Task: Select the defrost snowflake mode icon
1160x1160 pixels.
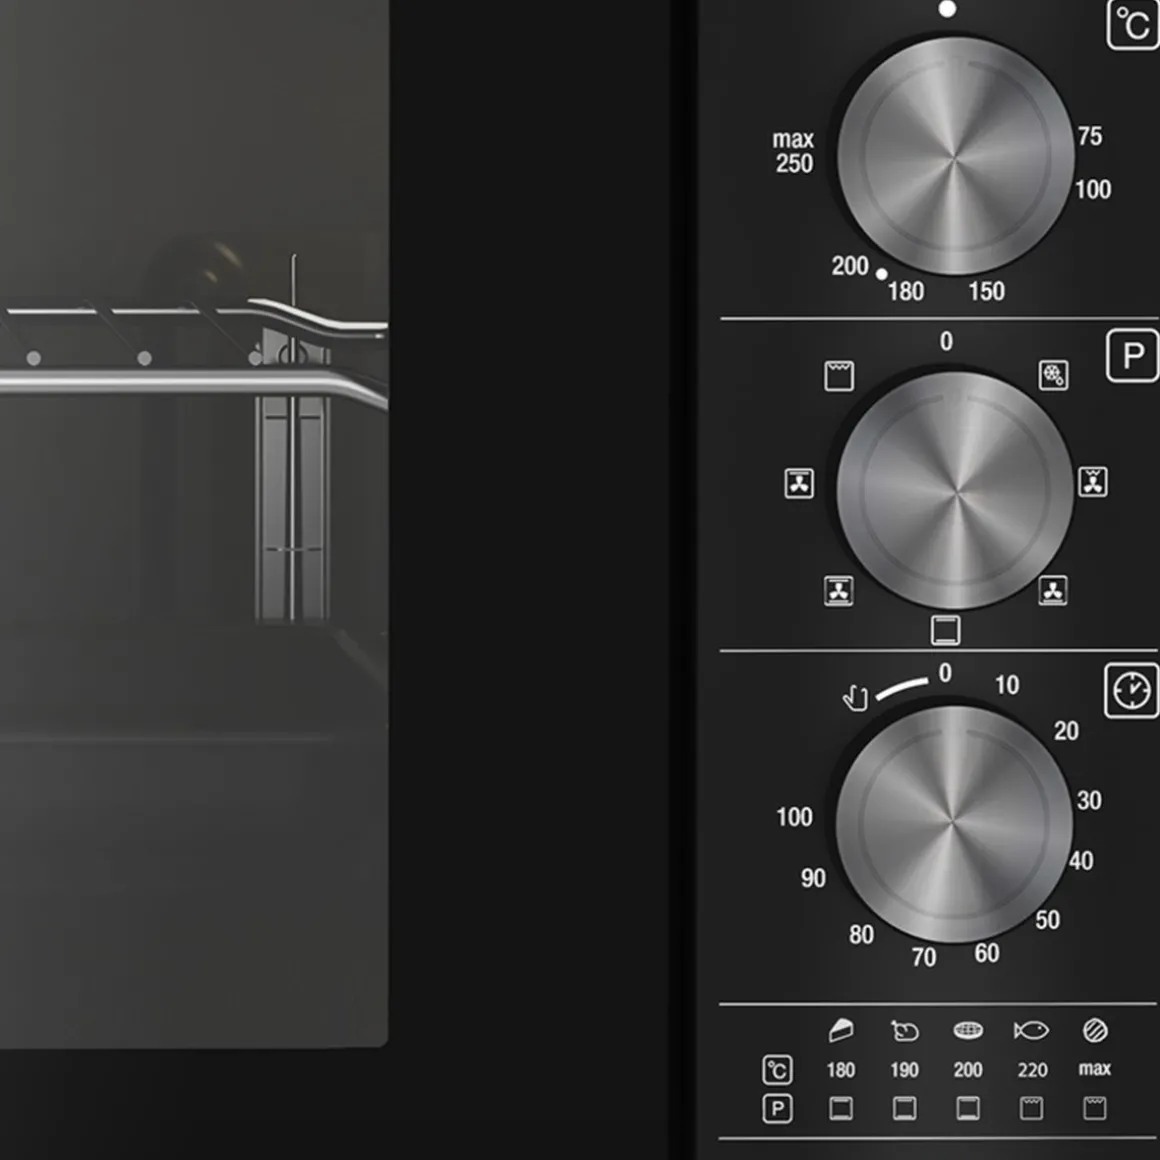Action: point(1053,375)
